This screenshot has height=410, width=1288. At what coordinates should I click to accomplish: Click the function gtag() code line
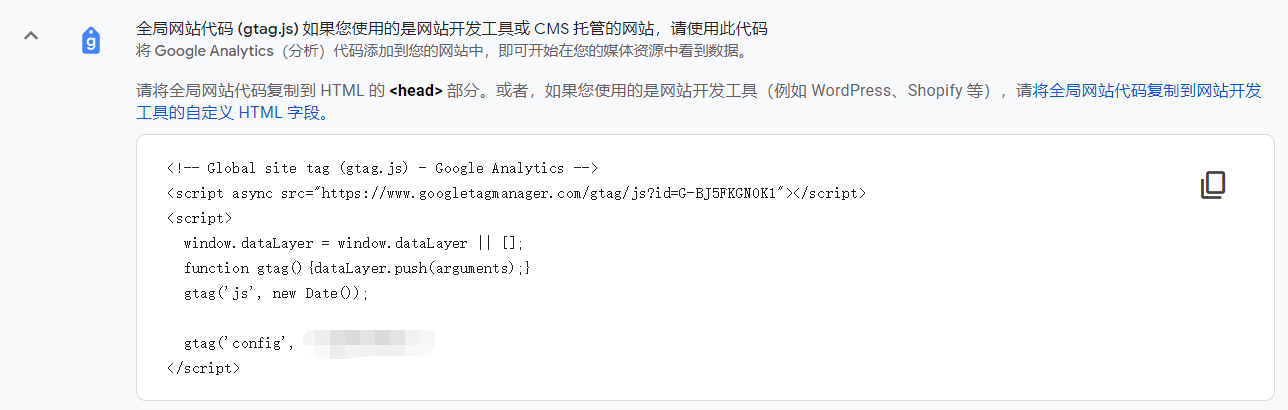point(356,268)
